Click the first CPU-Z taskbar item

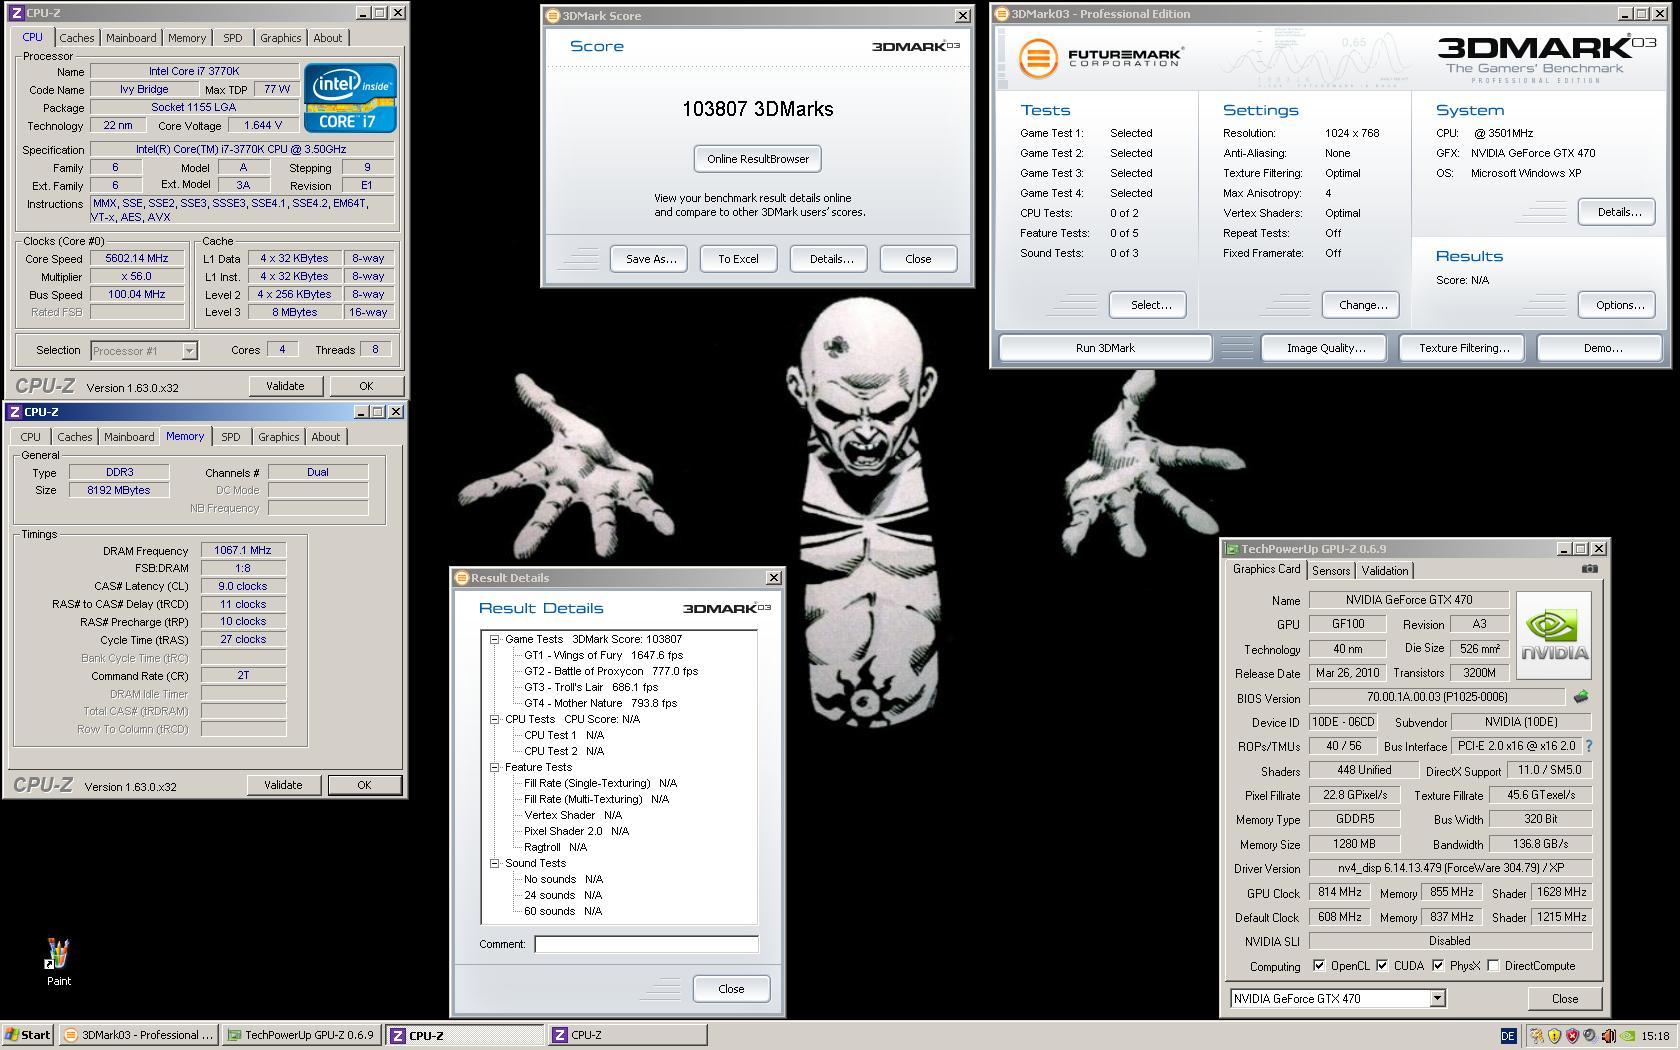click(x=464, y=1035)
